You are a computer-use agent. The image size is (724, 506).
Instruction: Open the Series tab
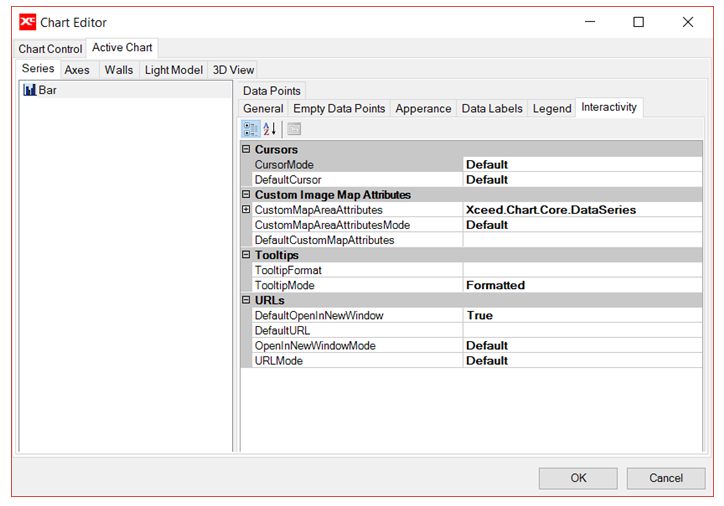38,68
